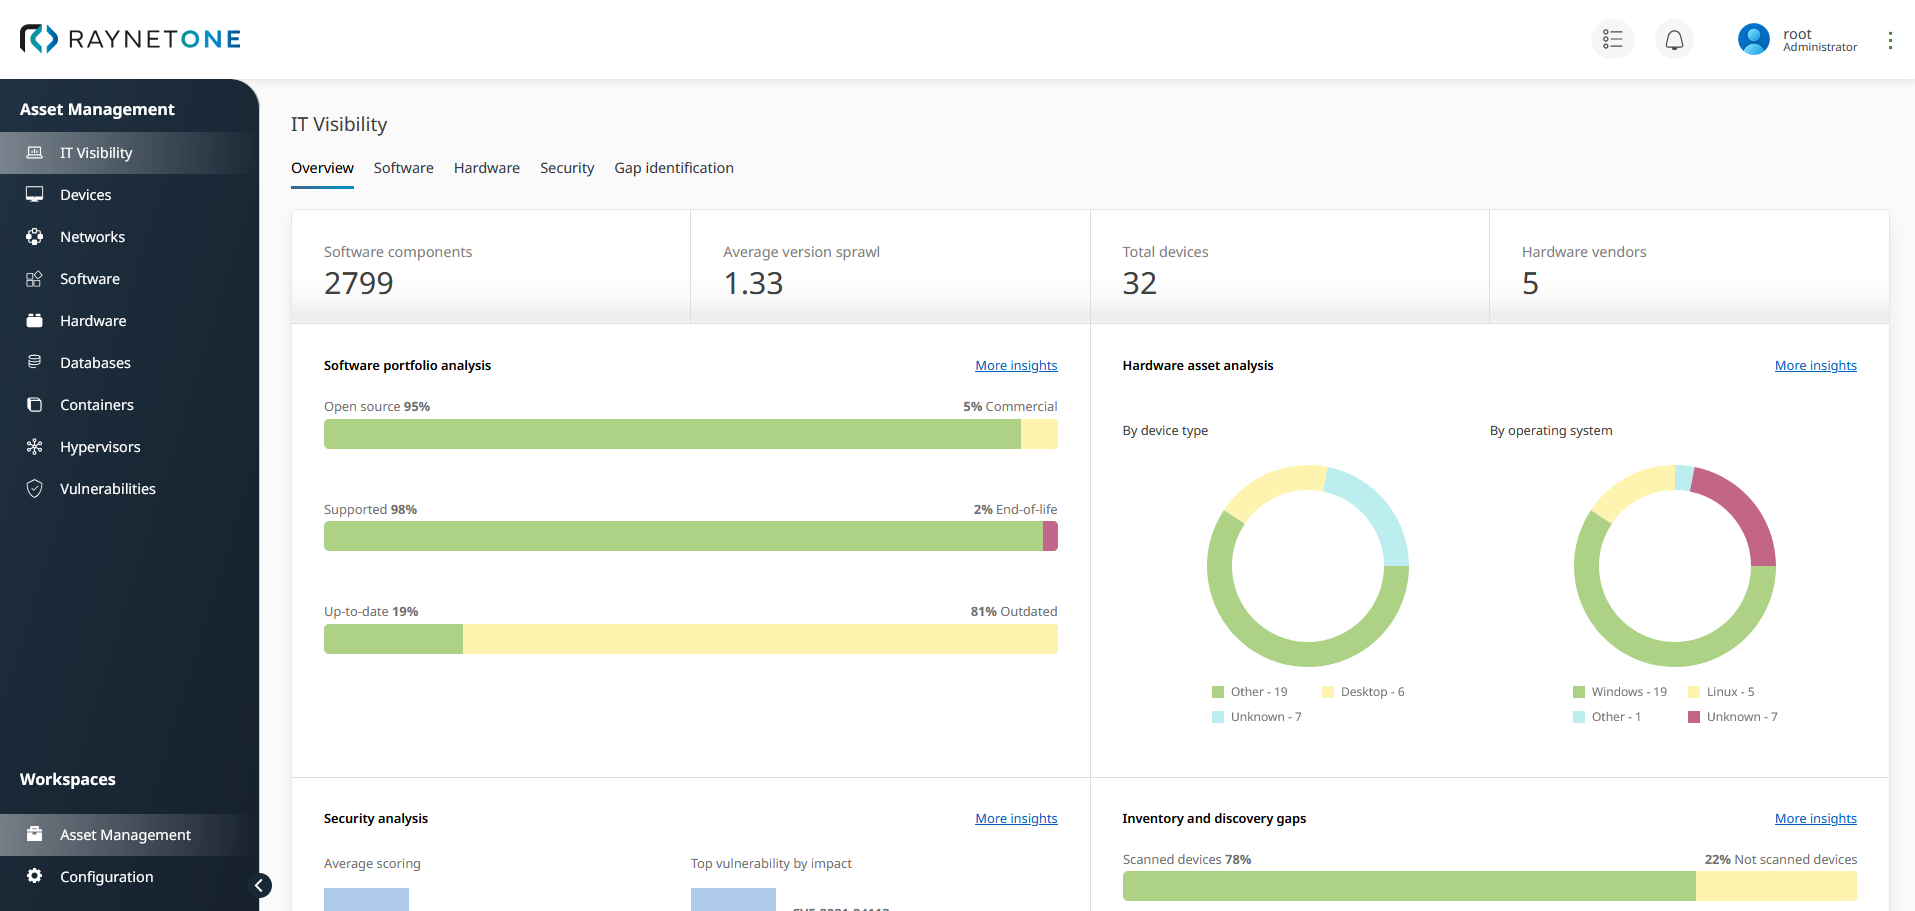Open the three-dot options menu
Screen dimensions: 1915x911
(x=1889, y=40)
